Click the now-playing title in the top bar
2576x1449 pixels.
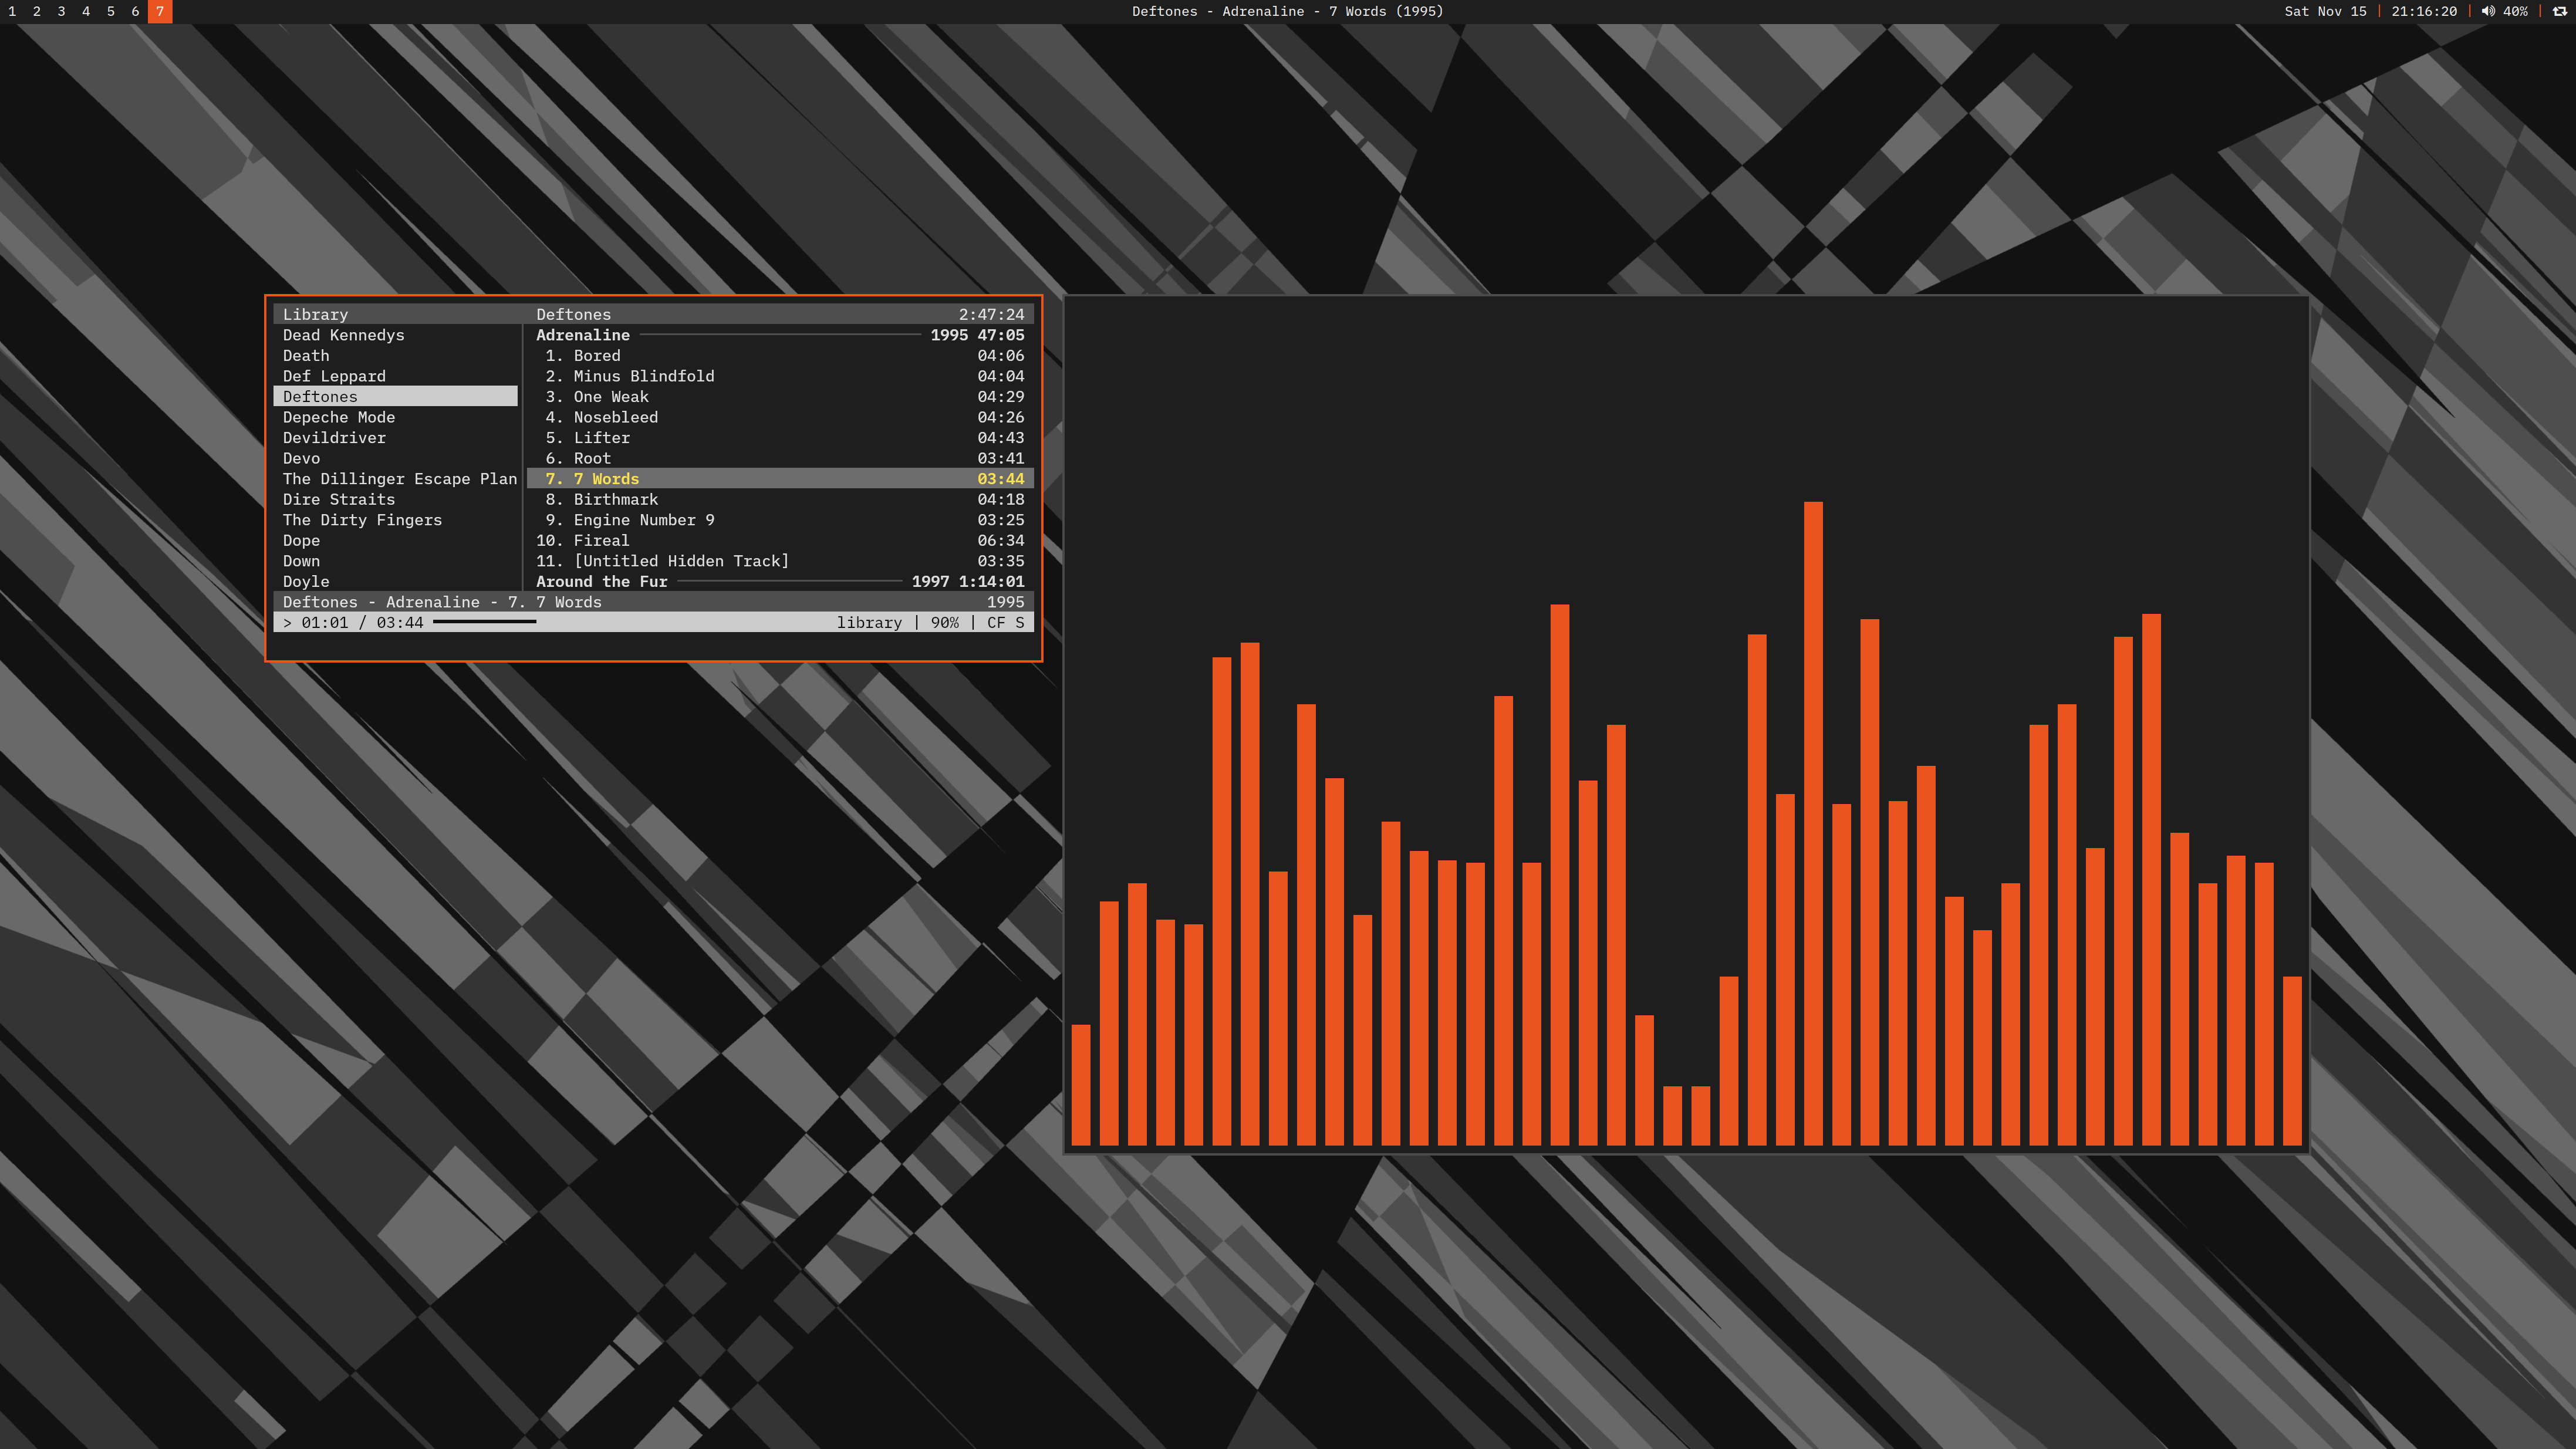point(1287,11)
